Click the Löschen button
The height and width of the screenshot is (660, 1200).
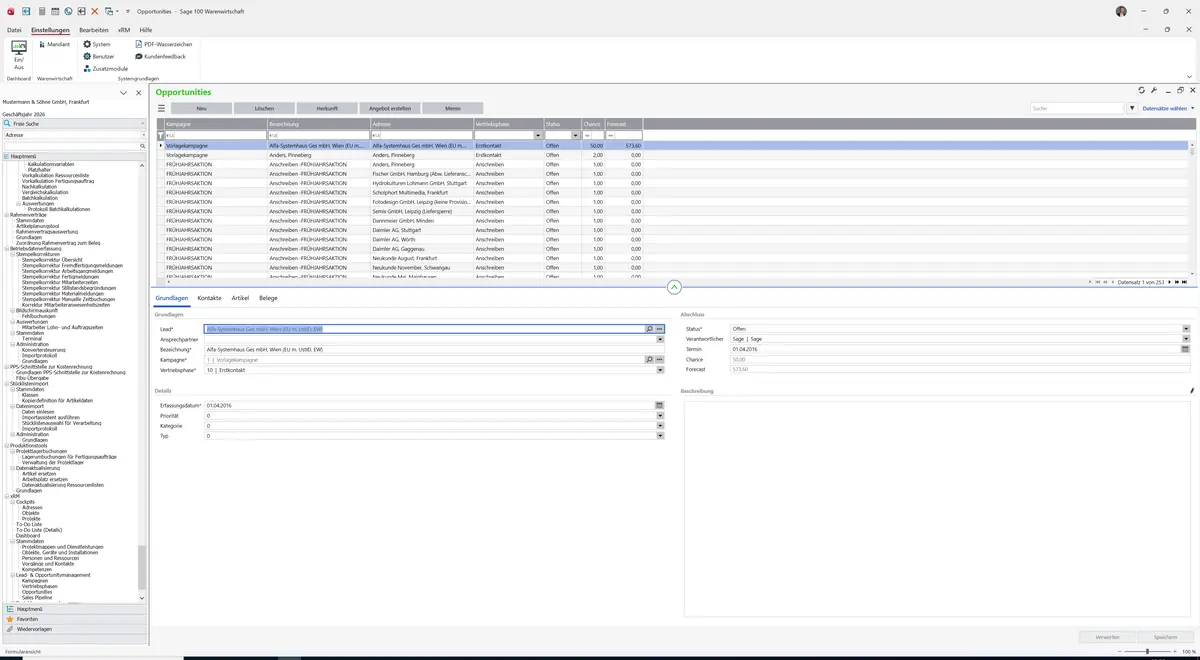pos(264,108)
